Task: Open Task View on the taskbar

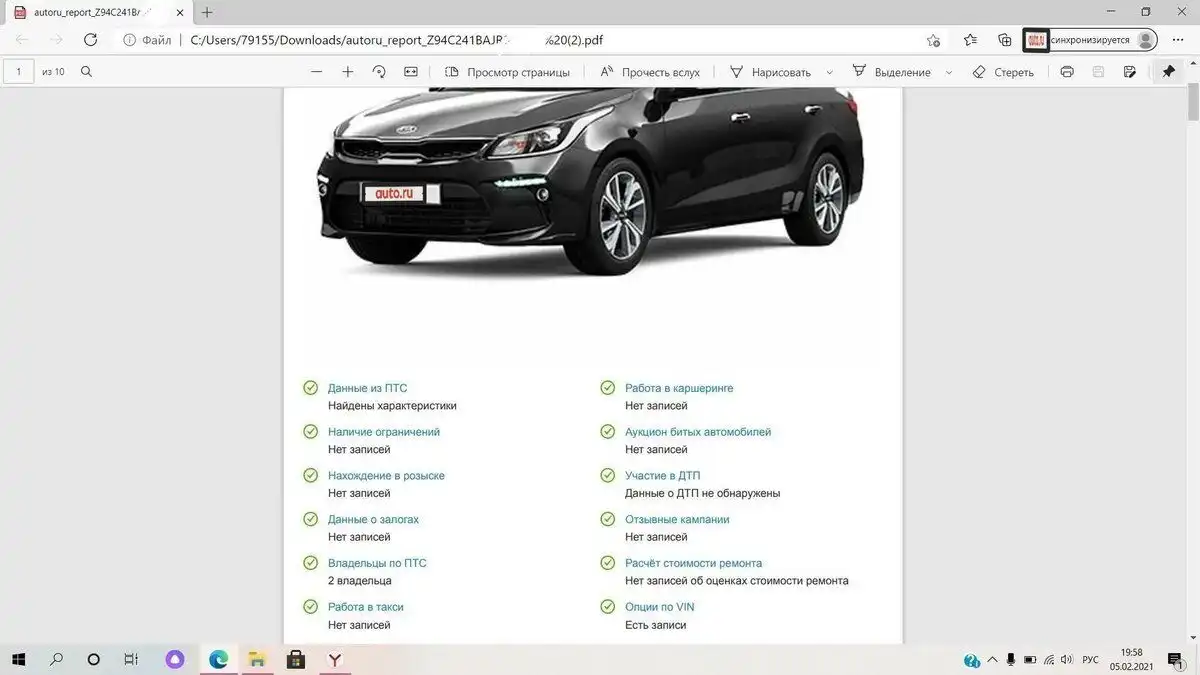Action: pos(131,659)
